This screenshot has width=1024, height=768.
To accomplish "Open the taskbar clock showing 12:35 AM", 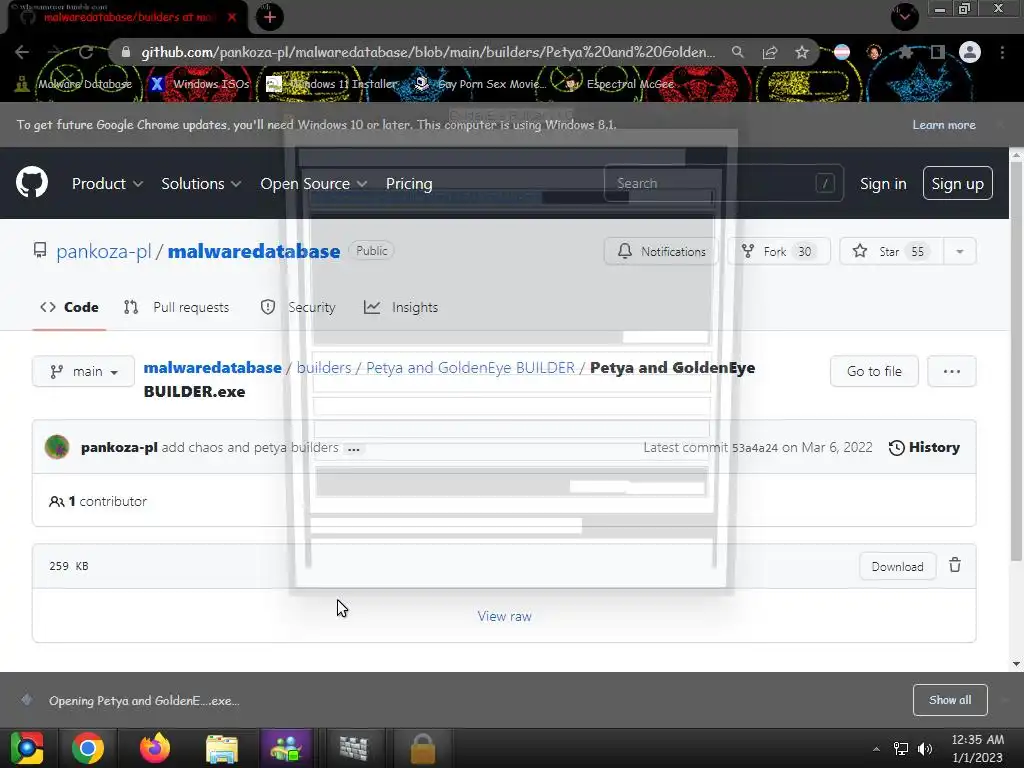I will click(978, 749).
